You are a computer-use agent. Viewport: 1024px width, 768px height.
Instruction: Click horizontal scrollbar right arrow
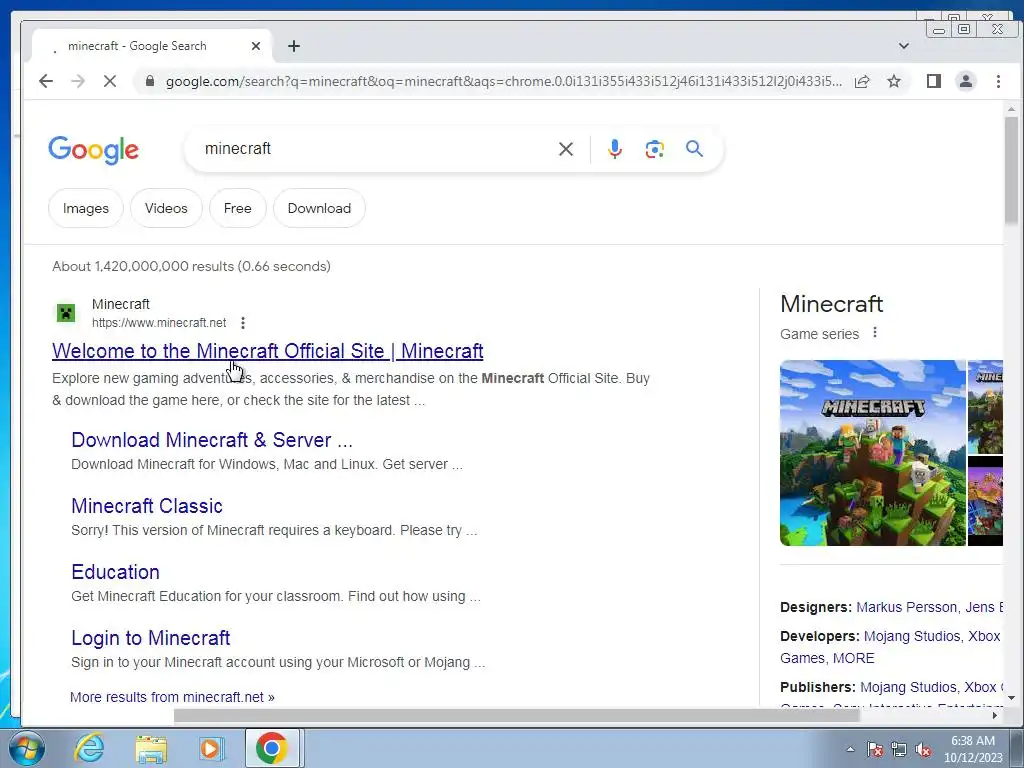[995, 716]
